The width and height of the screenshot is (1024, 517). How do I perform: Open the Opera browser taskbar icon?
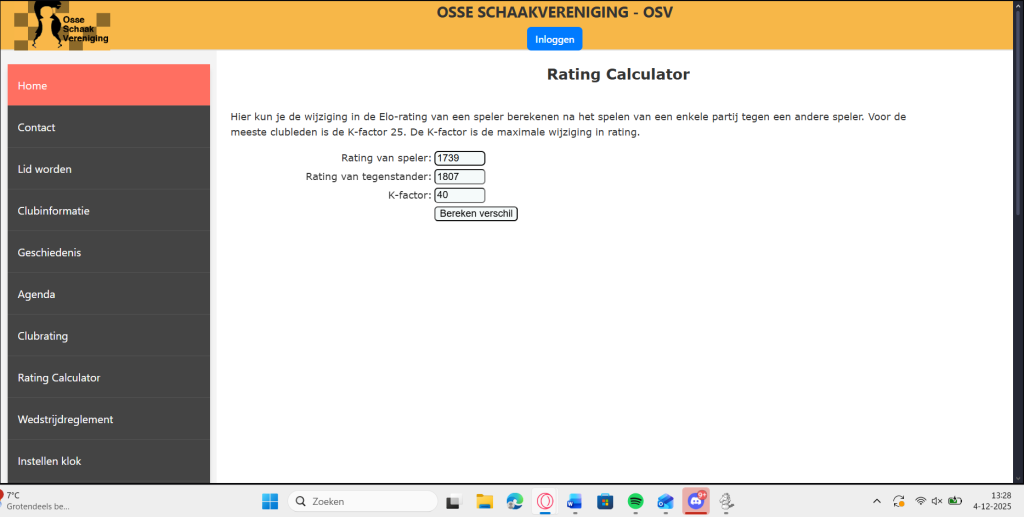545,501
